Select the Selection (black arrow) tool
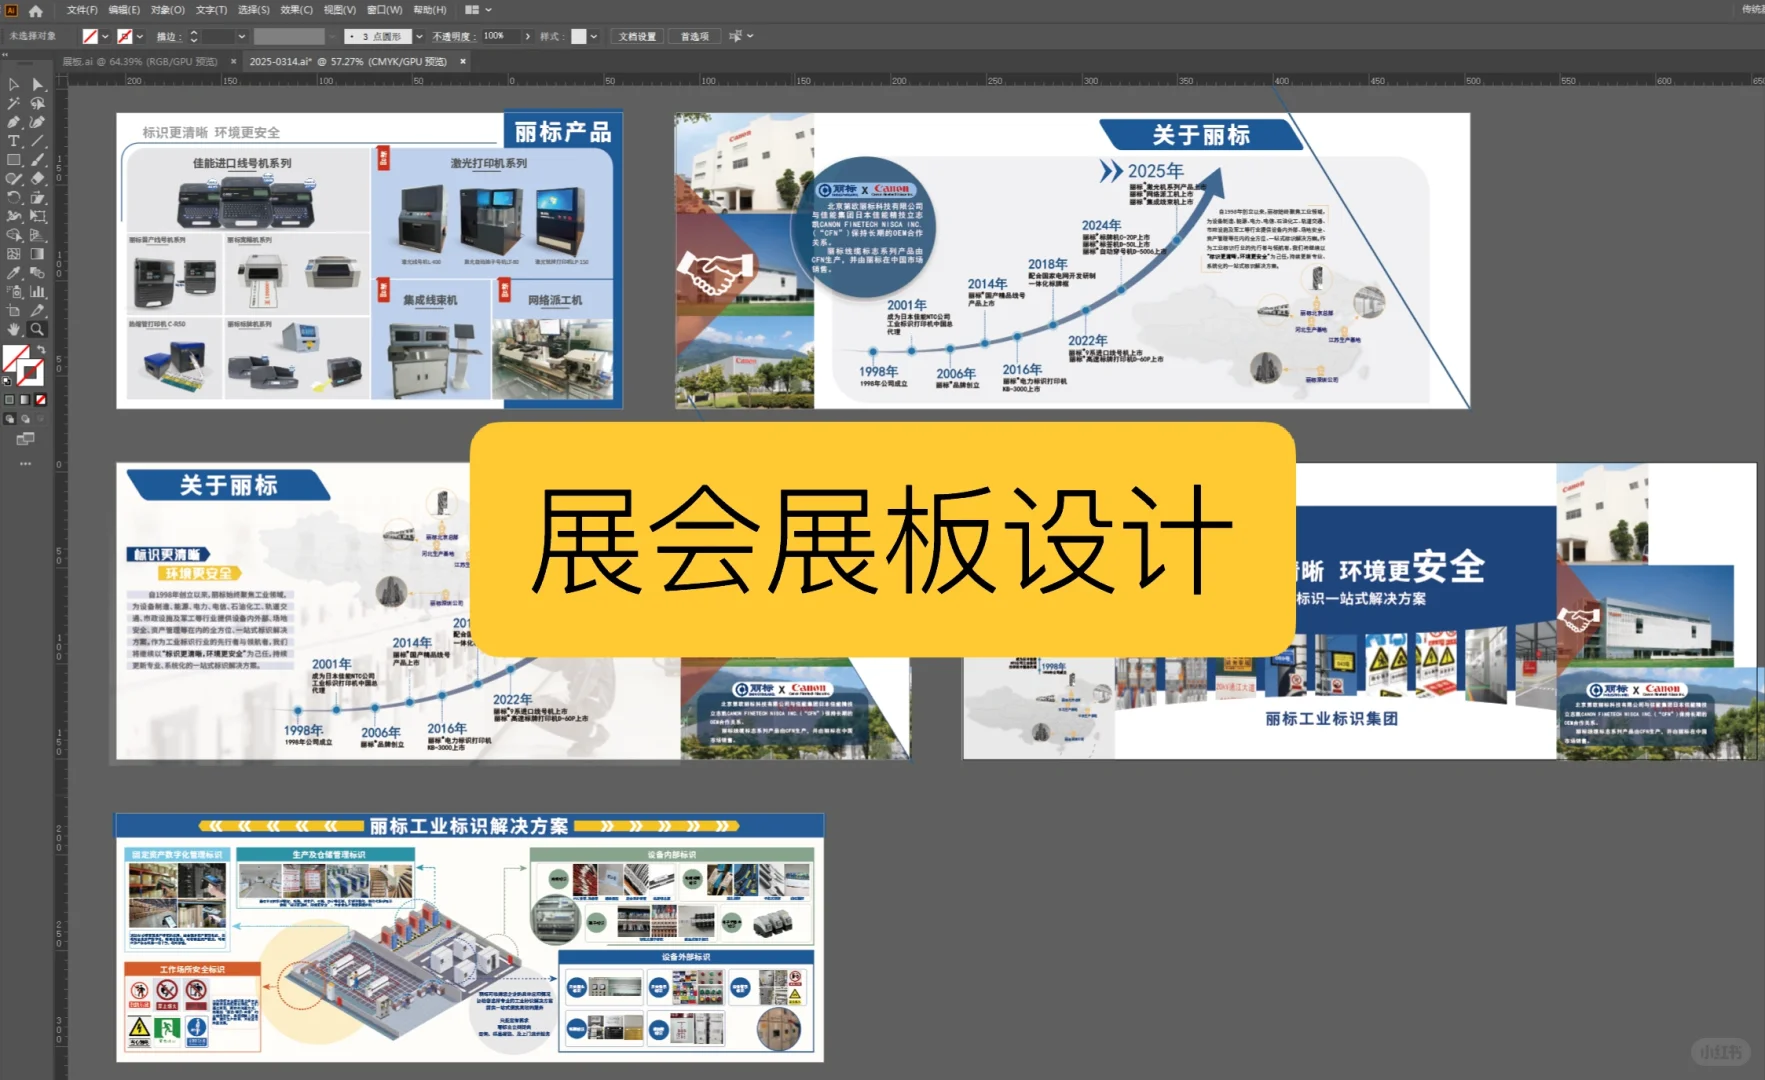1765x1080 pixels. point(13,85)
